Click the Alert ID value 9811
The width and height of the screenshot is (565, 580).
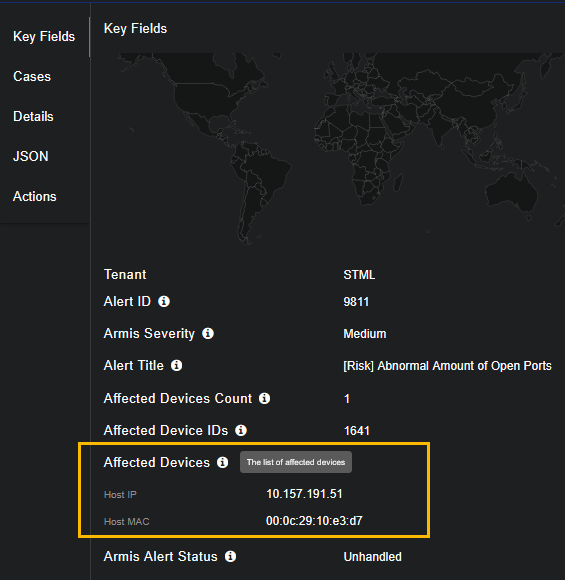tap(356, 302)
